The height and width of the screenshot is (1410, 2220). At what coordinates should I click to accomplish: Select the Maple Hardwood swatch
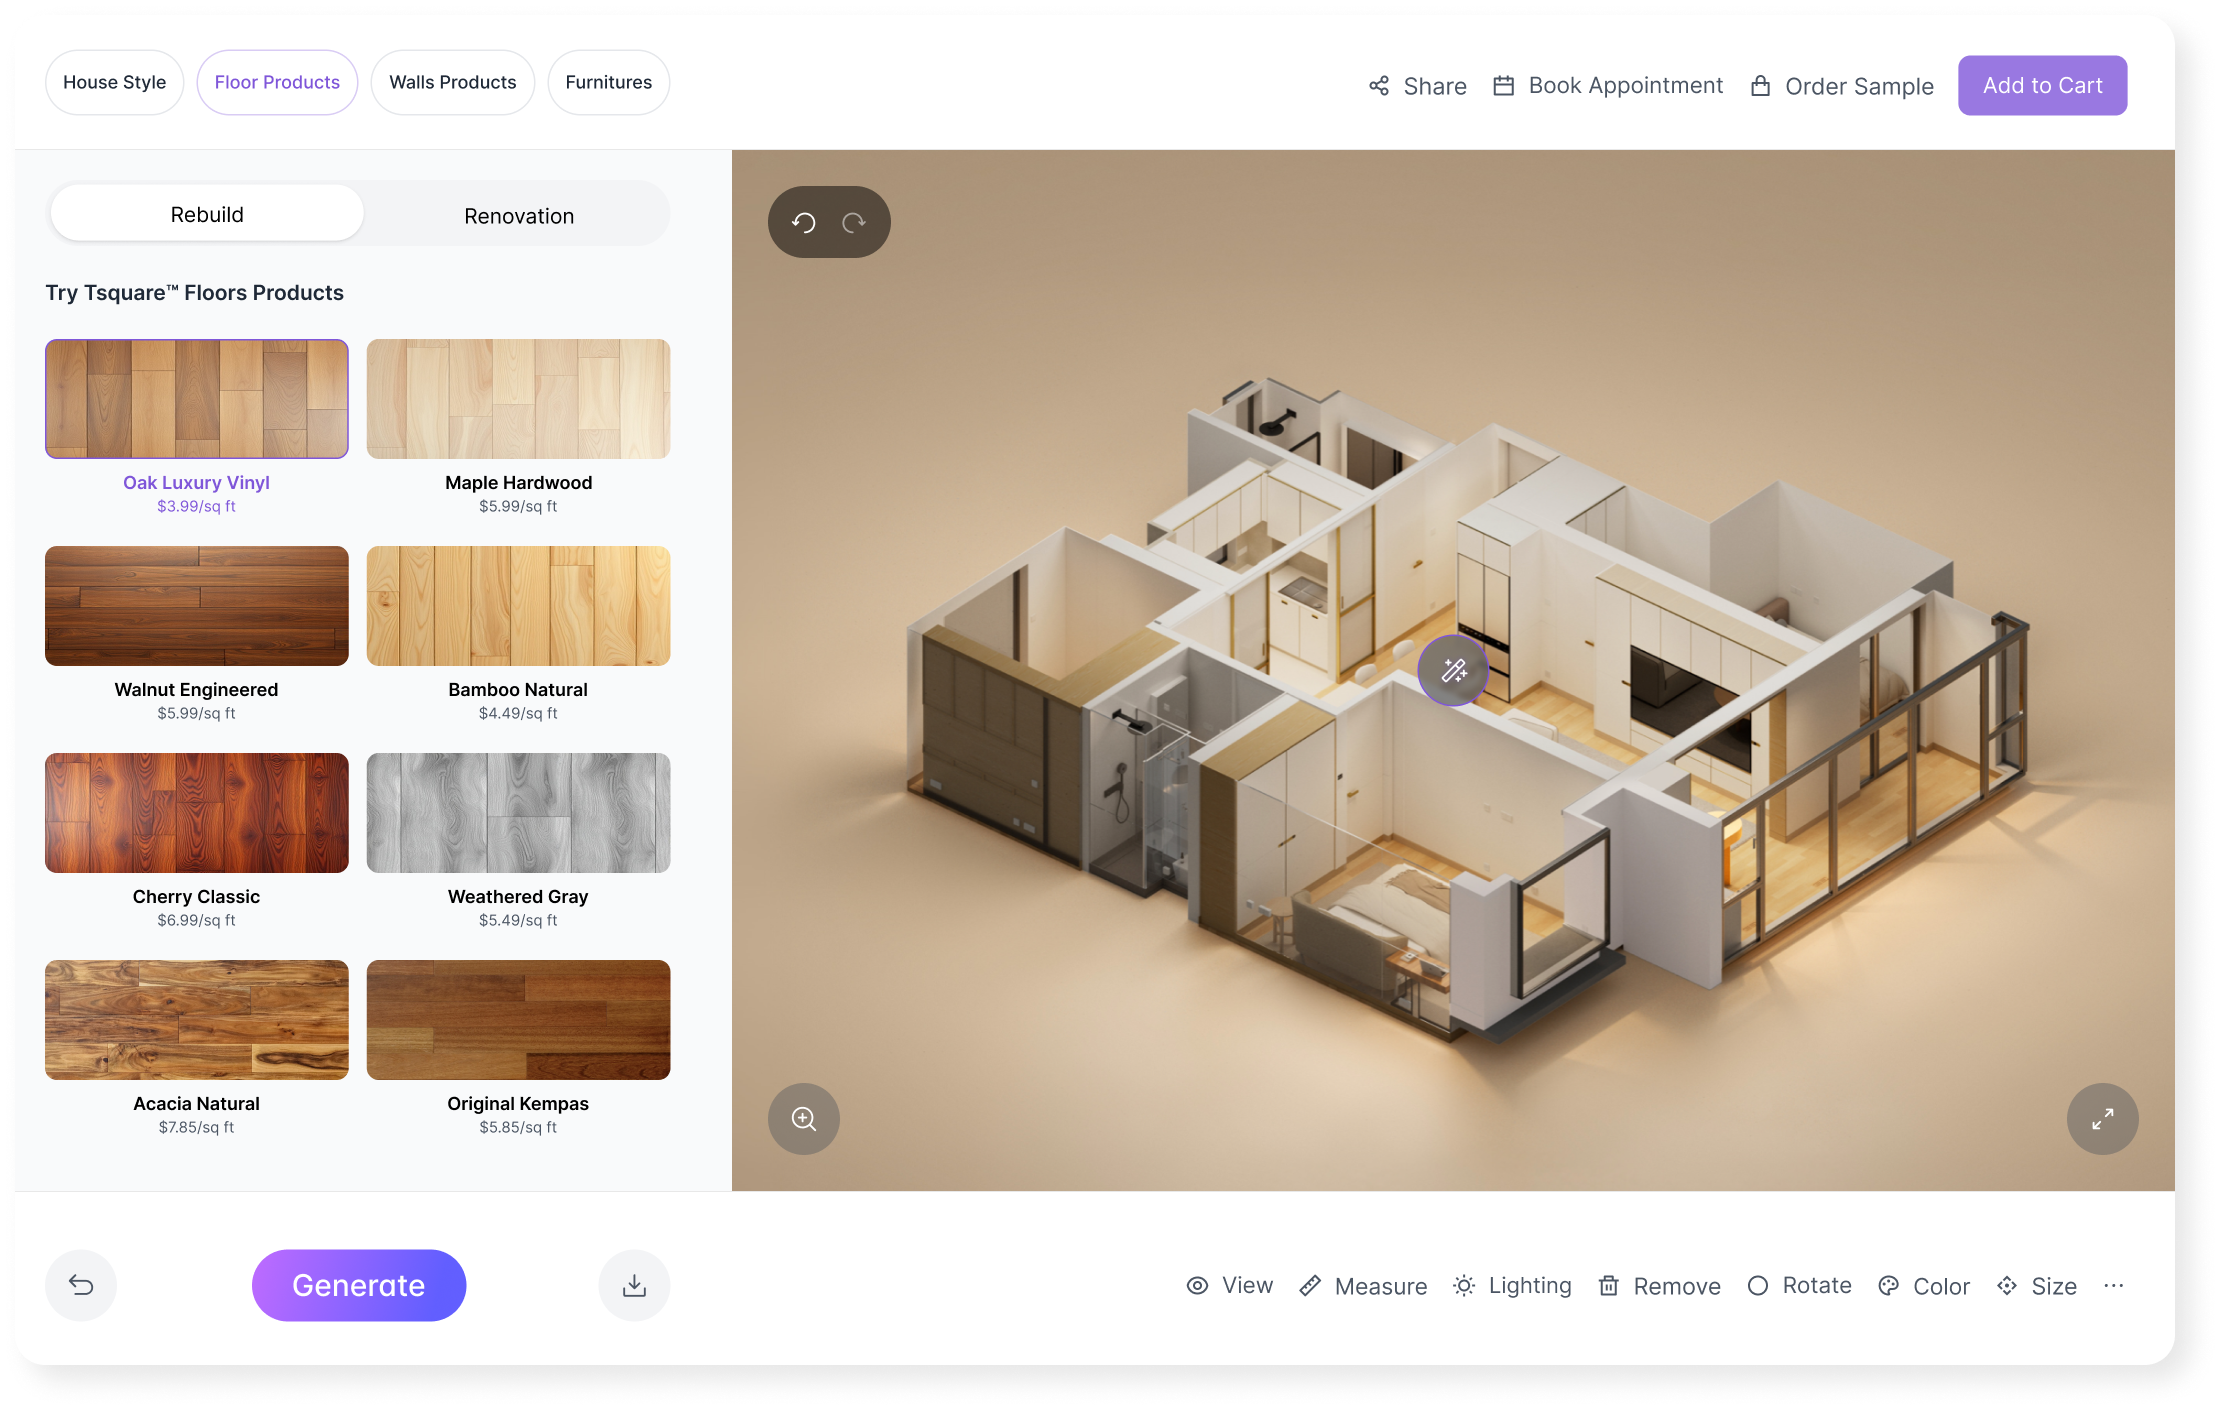tap(519, 399)
